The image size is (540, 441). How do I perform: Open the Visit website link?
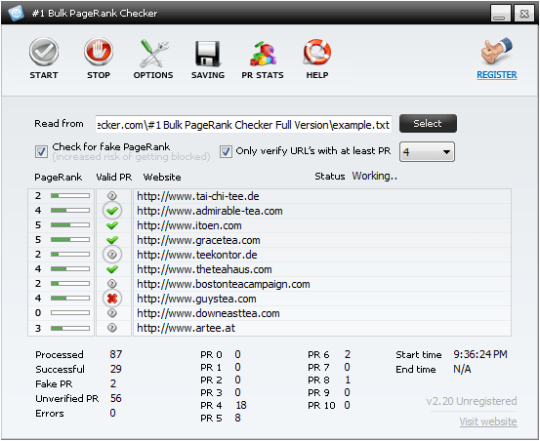pos(488,421)
